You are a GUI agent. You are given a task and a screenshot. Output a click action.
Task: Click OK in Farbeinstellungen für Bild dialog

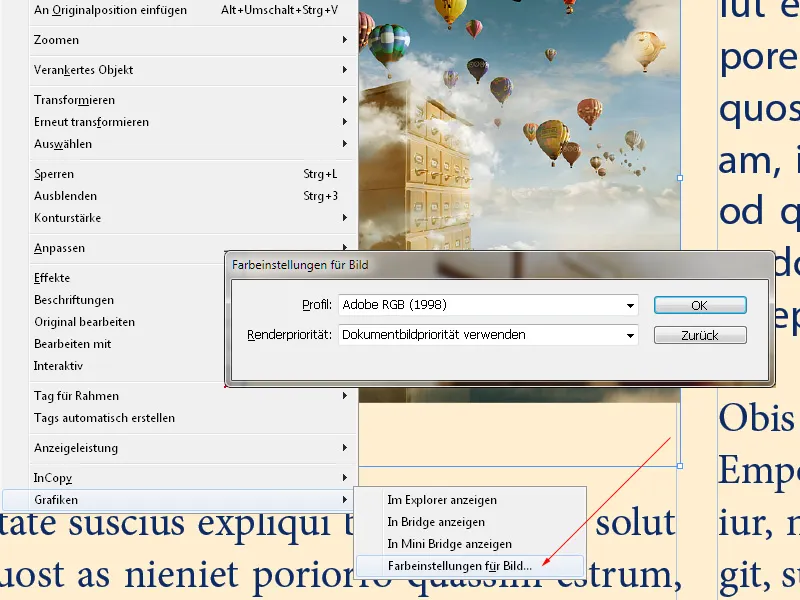(x=700, y=305)
